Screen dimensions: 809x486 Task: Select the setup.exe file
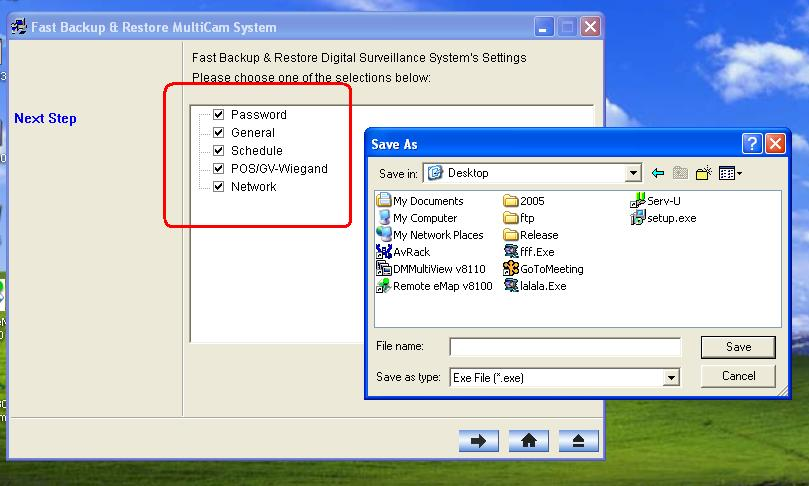tap(664, 217)
